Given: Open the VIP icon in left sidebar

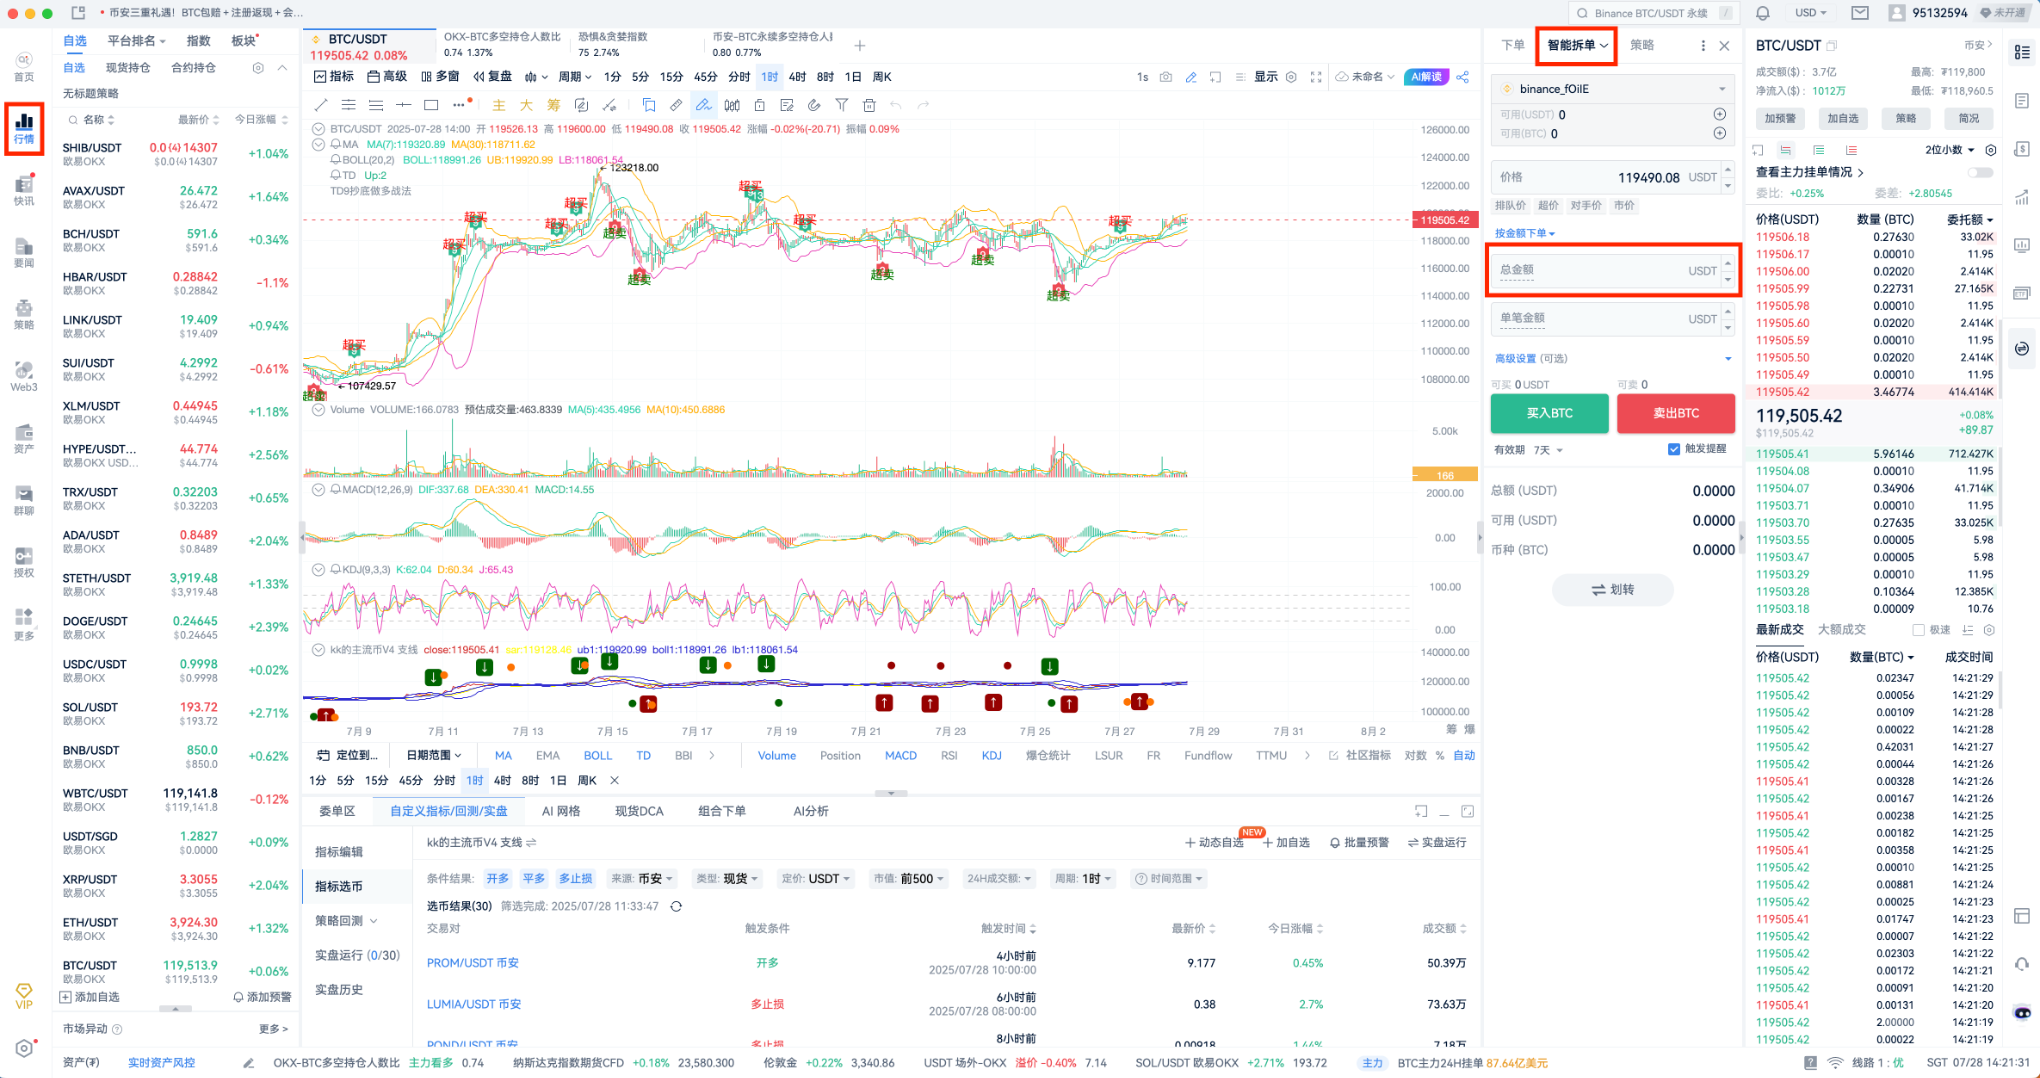Looking at the screenshot, I should (x=24, y=996).
